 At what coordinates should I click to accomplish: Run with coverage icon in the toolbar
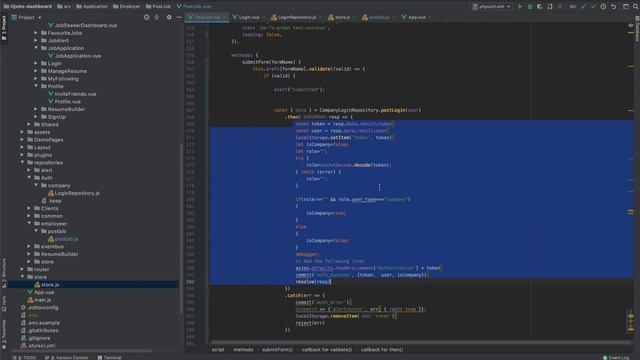(540, 7)
